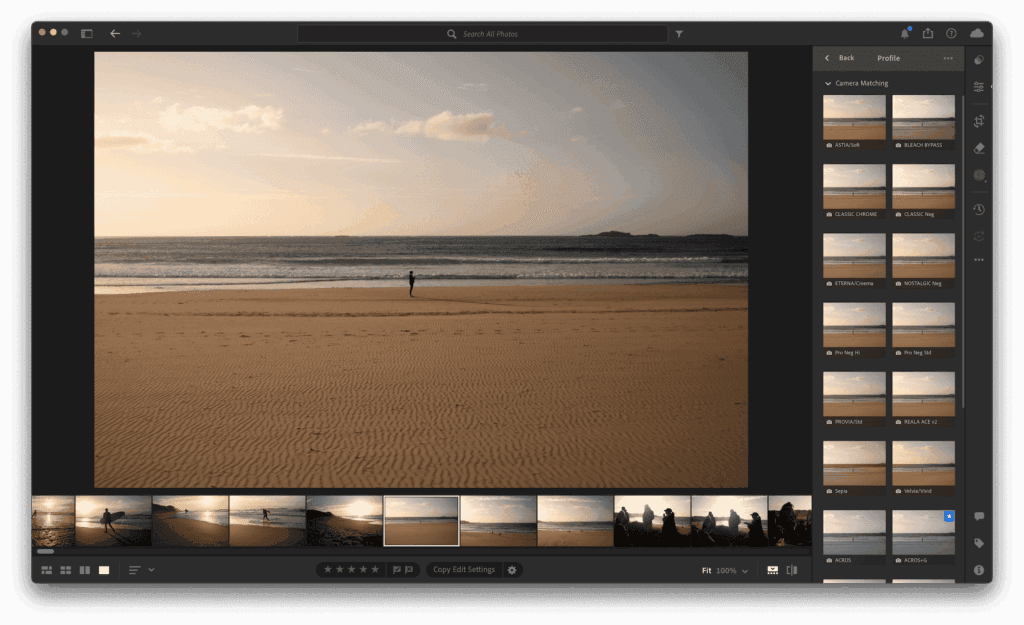The image size is (1024, 625).
Task: Open the filter menu beside the search bar
Action: 679,33
